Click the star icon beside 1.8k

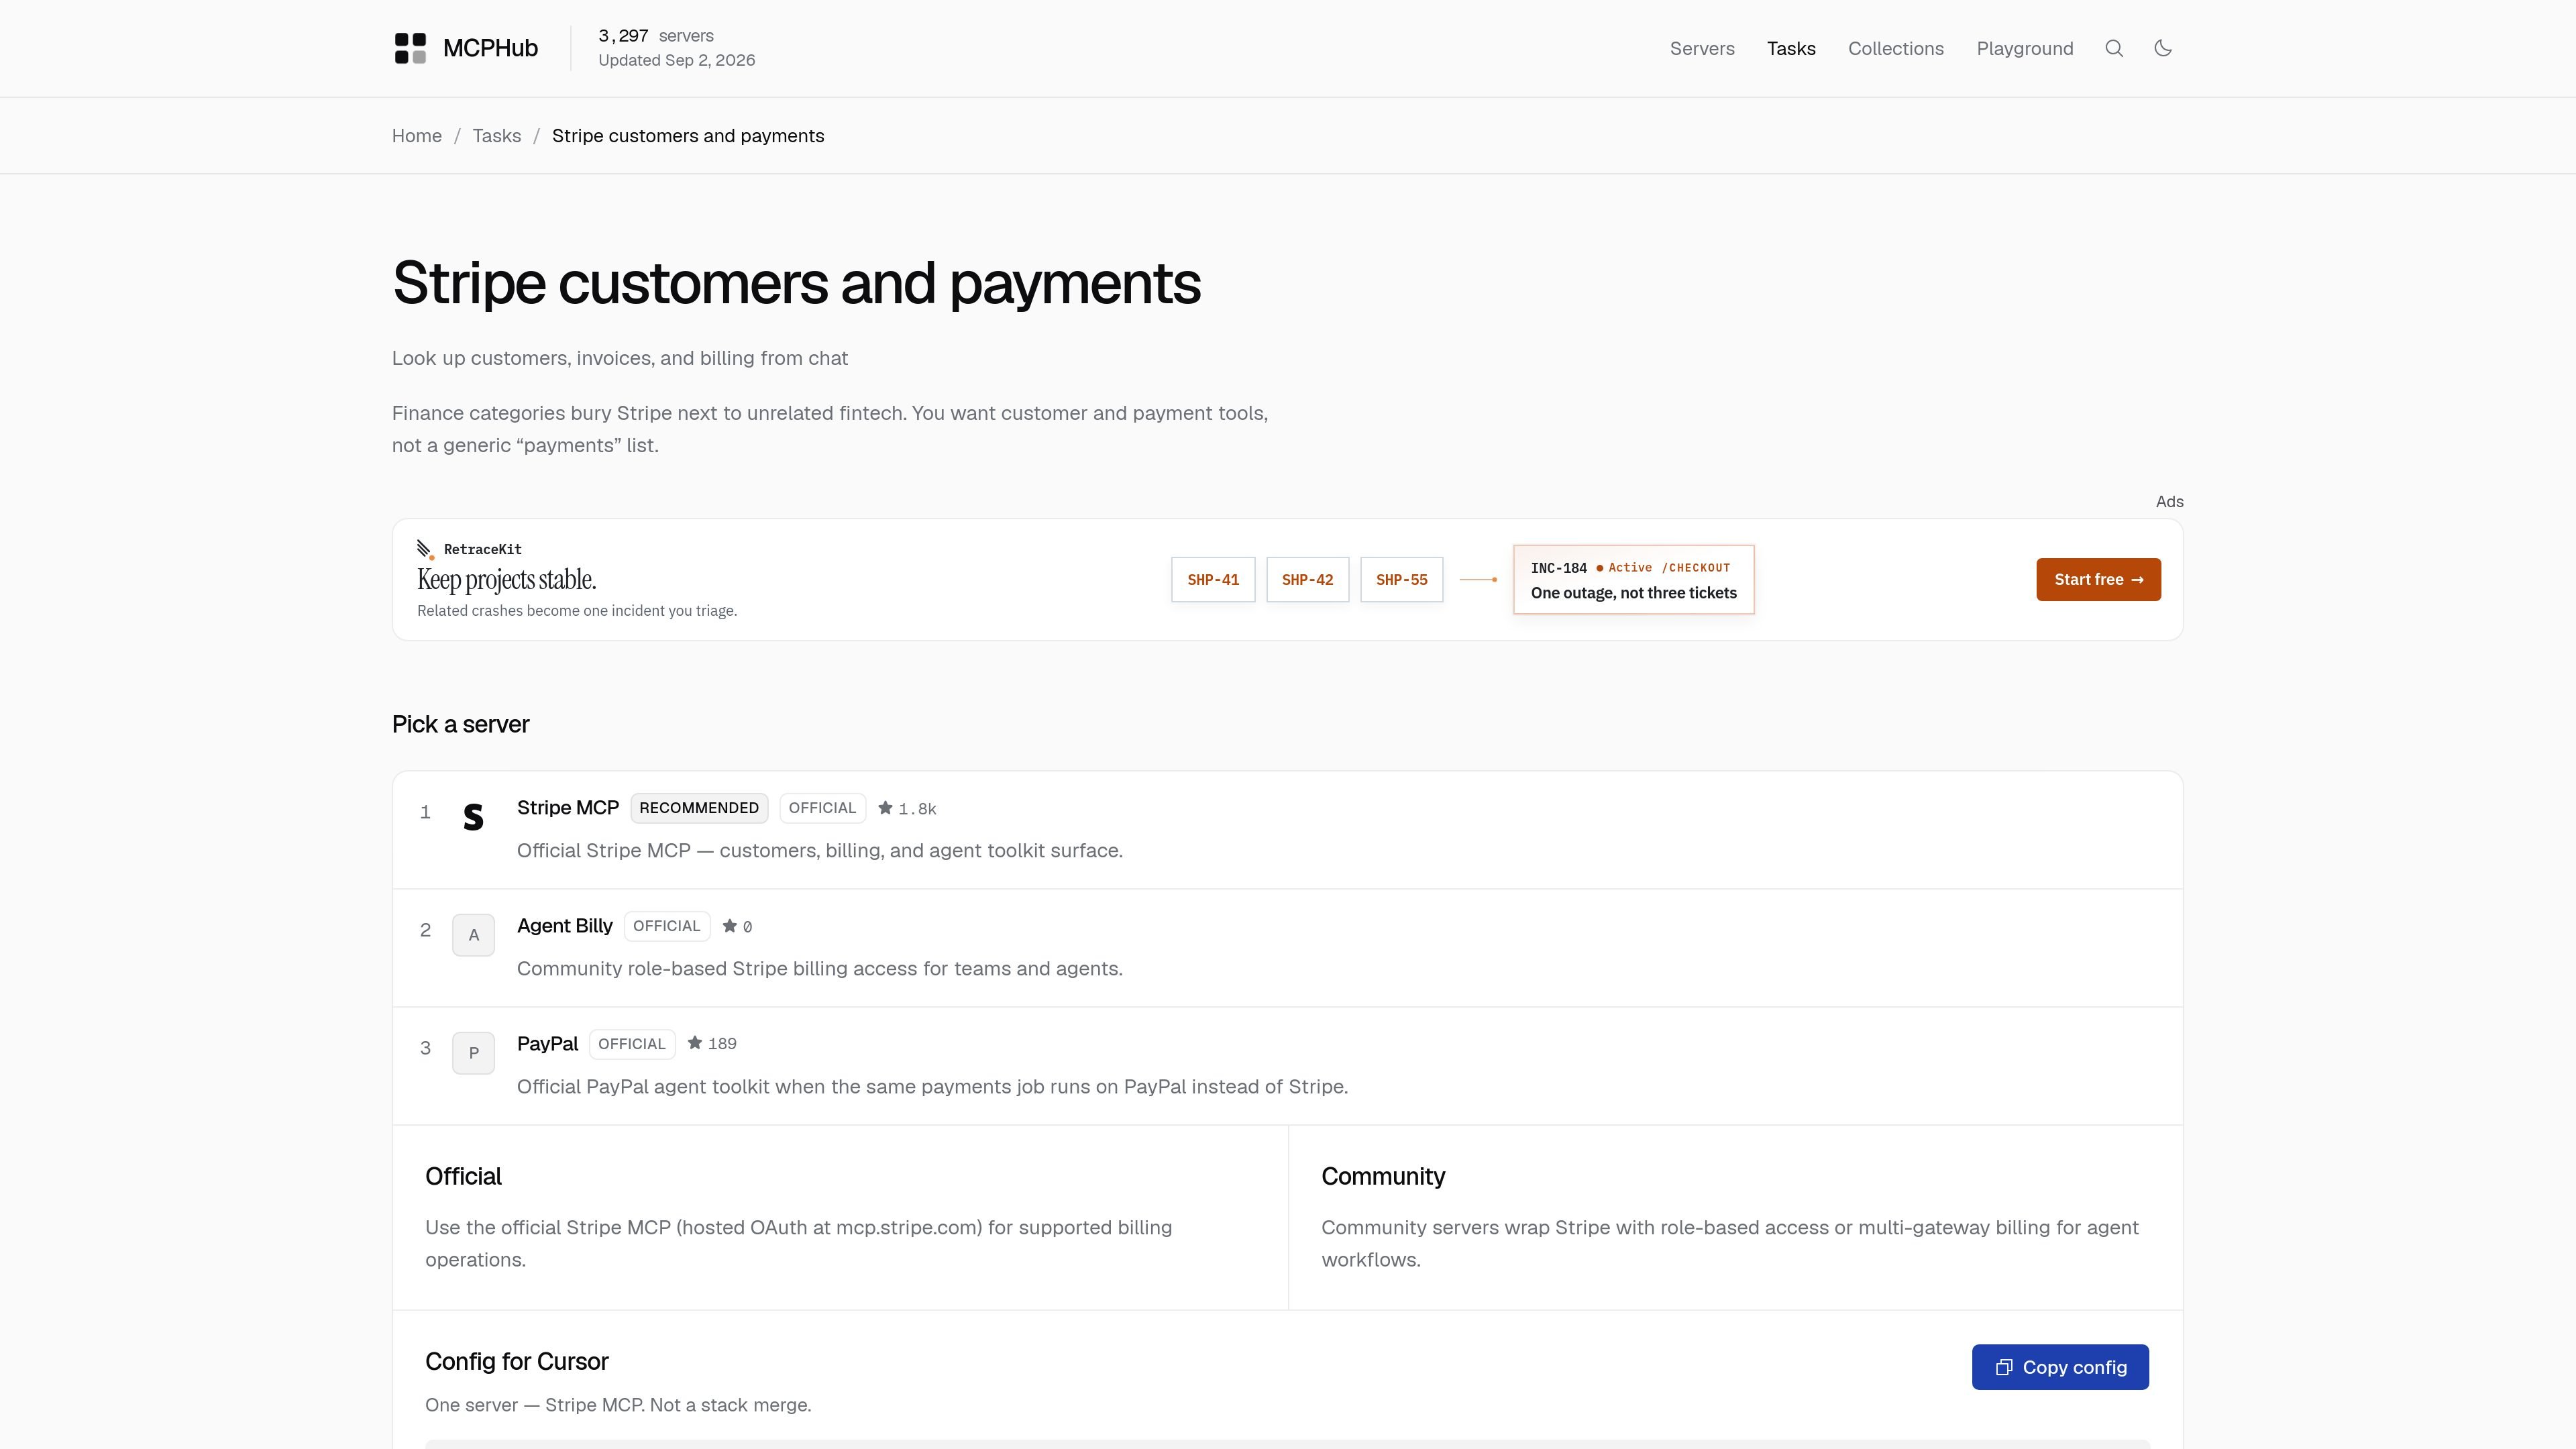(885, 808)
